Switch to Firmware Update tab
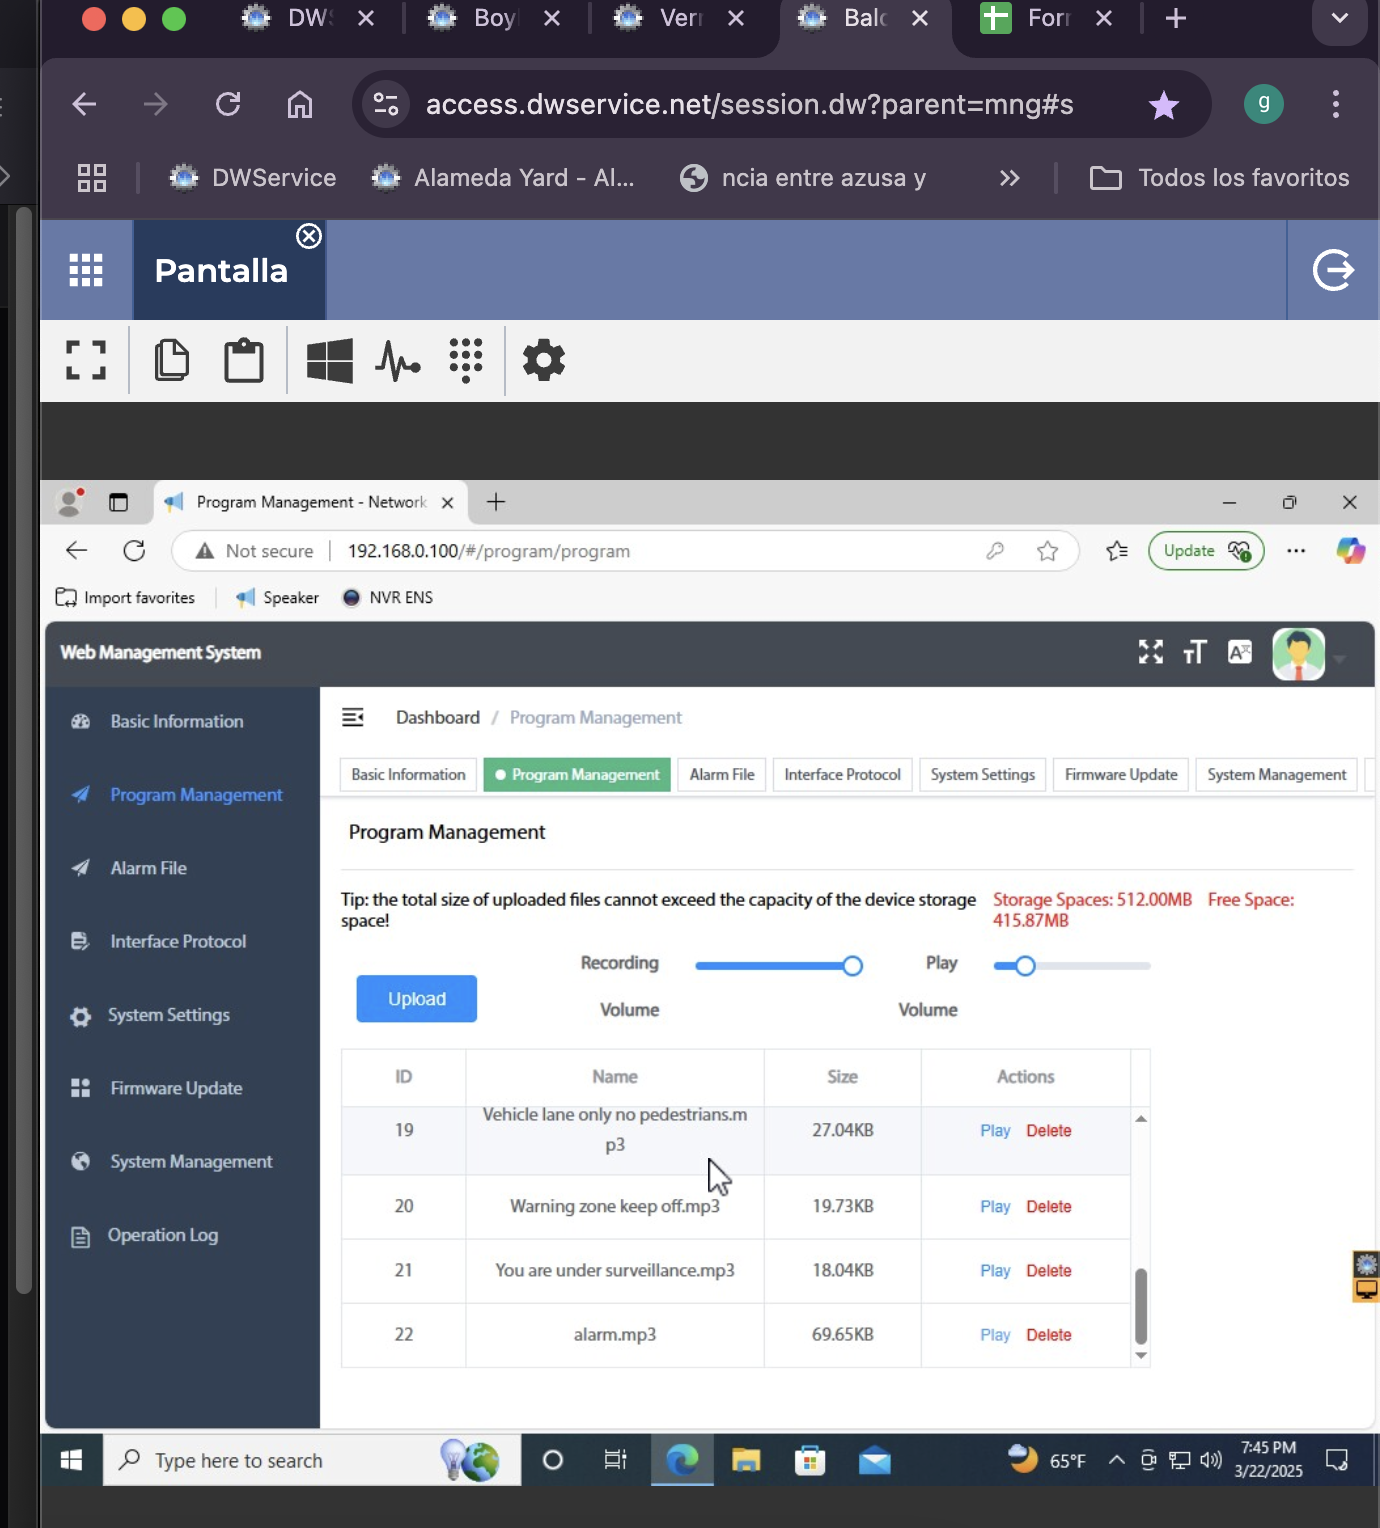This screenshot has height=1528, width=1380. 1121,774
